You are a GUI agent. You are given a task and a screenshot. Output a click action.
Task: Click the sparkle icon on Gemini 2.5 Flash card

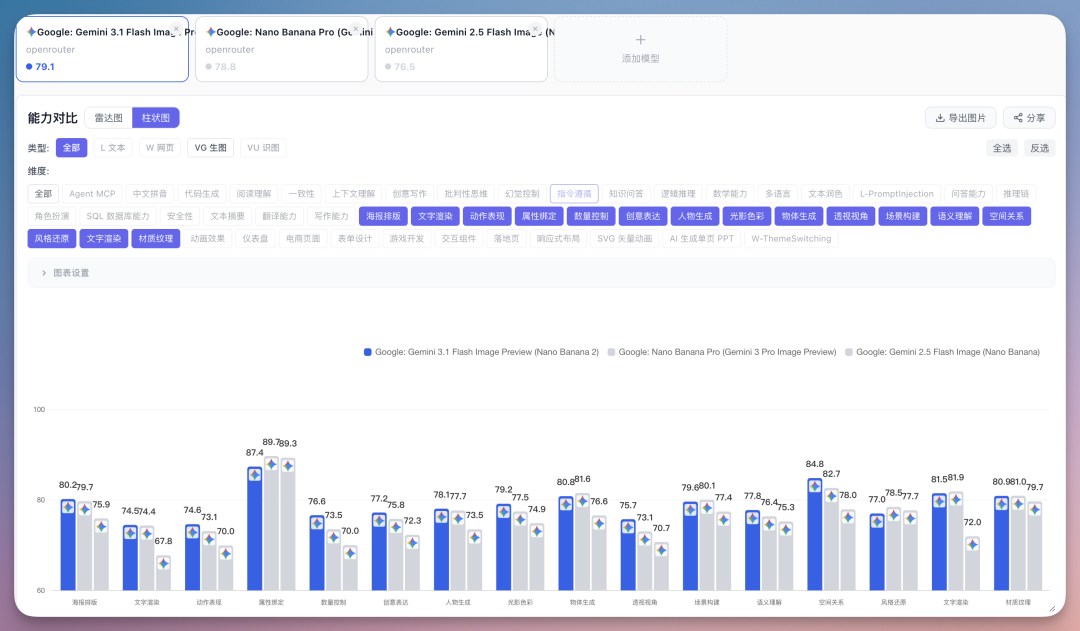tap(391, 32)
